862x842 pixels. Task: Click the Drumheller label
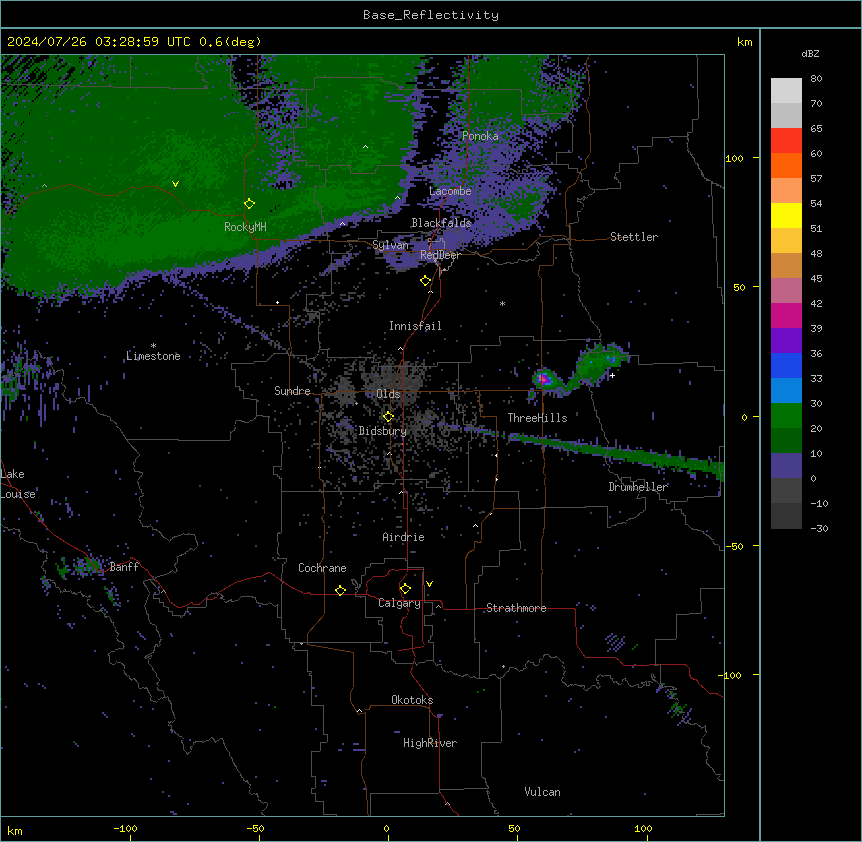pyautogui.click(x=638, y=487)
